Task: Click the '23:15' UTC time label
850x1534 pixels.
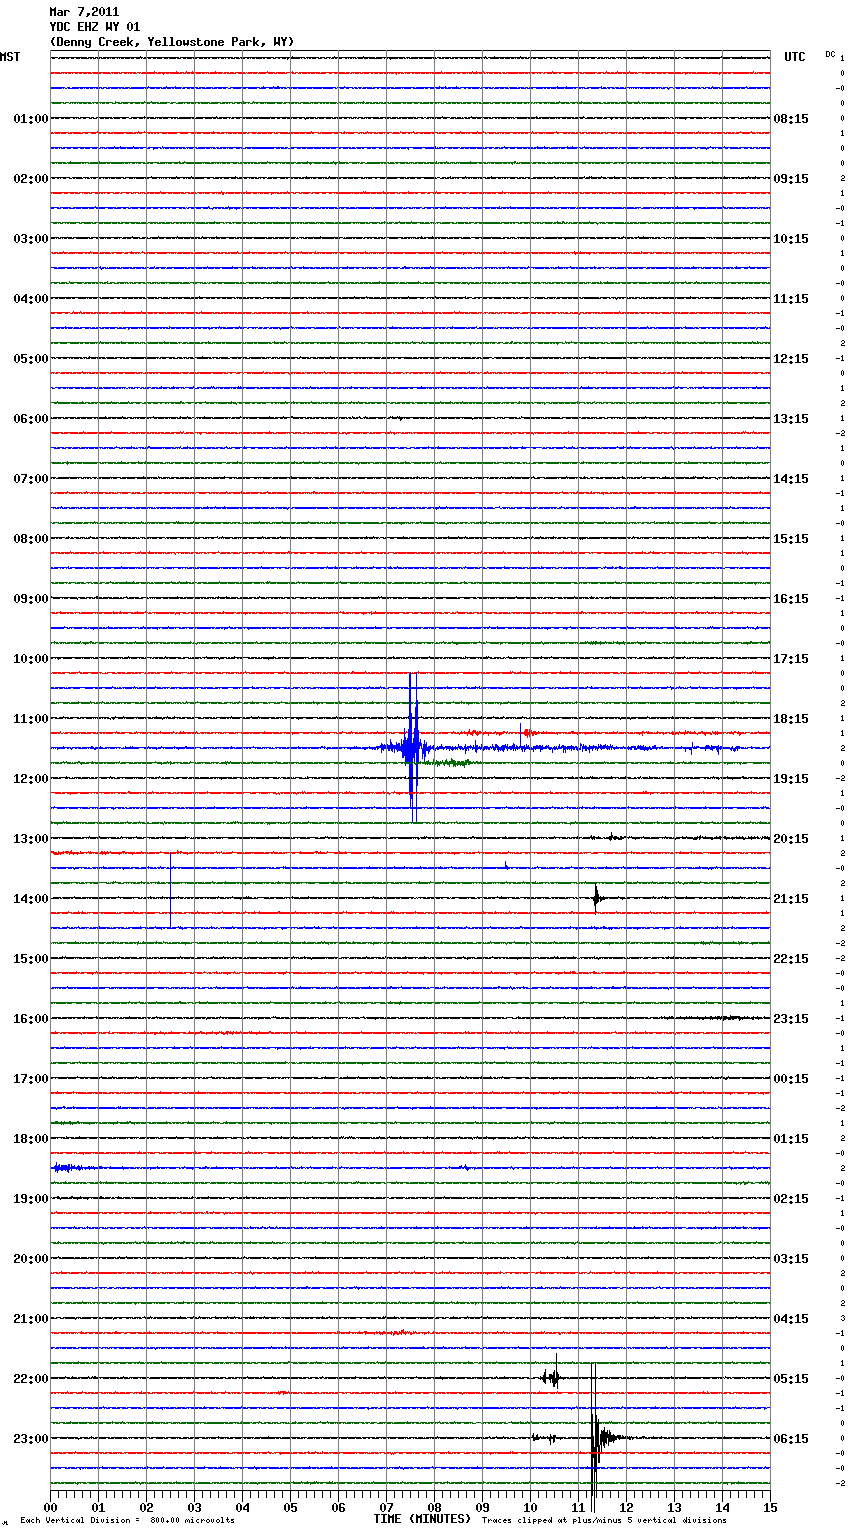Action: tap(791, 1019)
